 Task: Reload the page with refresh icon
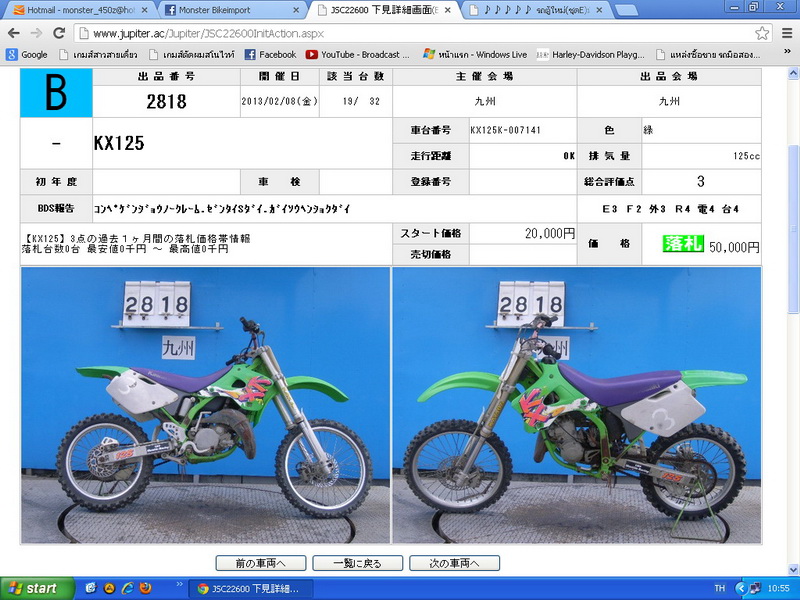(59, 34)
